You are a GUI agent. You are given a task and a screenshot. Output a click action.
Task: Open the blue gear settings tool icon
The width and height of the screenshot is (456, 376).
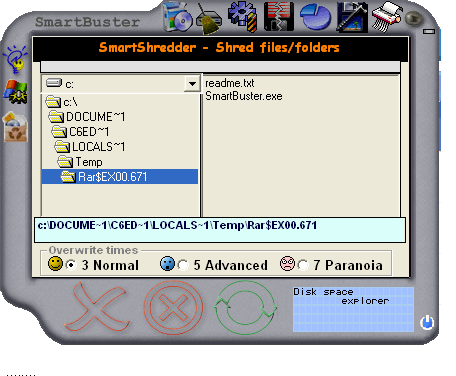pos(243,17)
